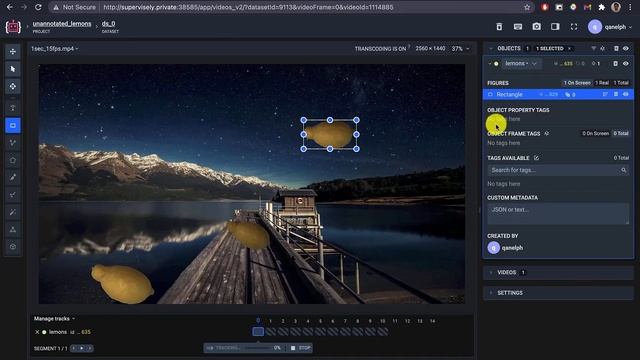The height and width of the screenshot is (360, 640).
Task: Click the lemon inside the selected rectangle
Action: coord(330,135)
